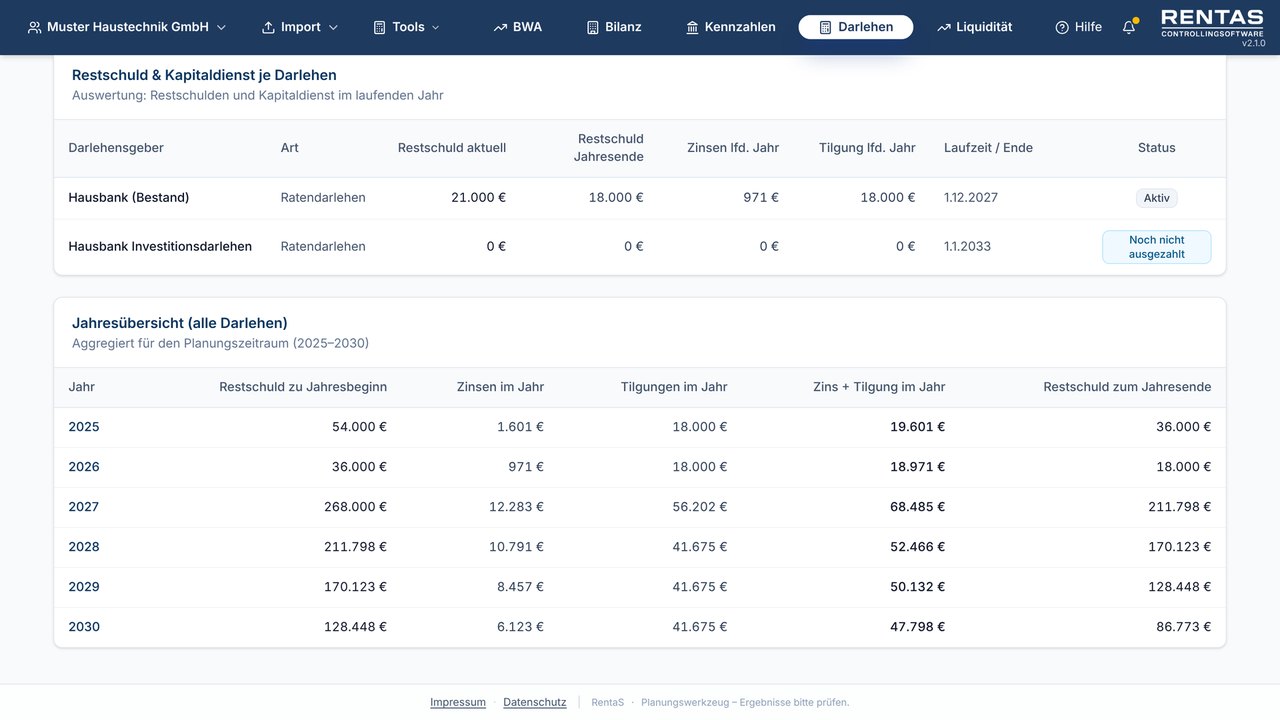Select the Liquidität tab
The height and width of the screenshot is (720, 1280).
click(x=974, y=27)
